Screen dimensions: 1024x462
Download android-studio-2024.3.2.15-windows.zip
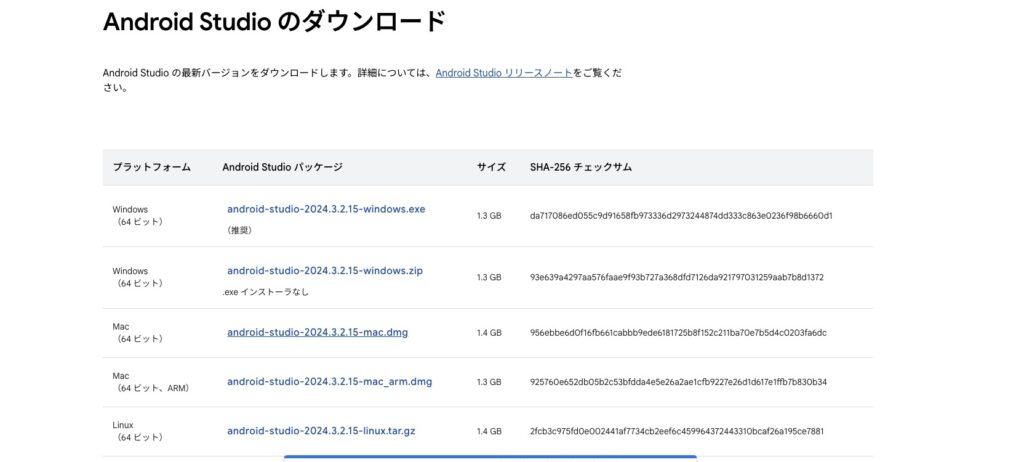[x=325, y=271]
